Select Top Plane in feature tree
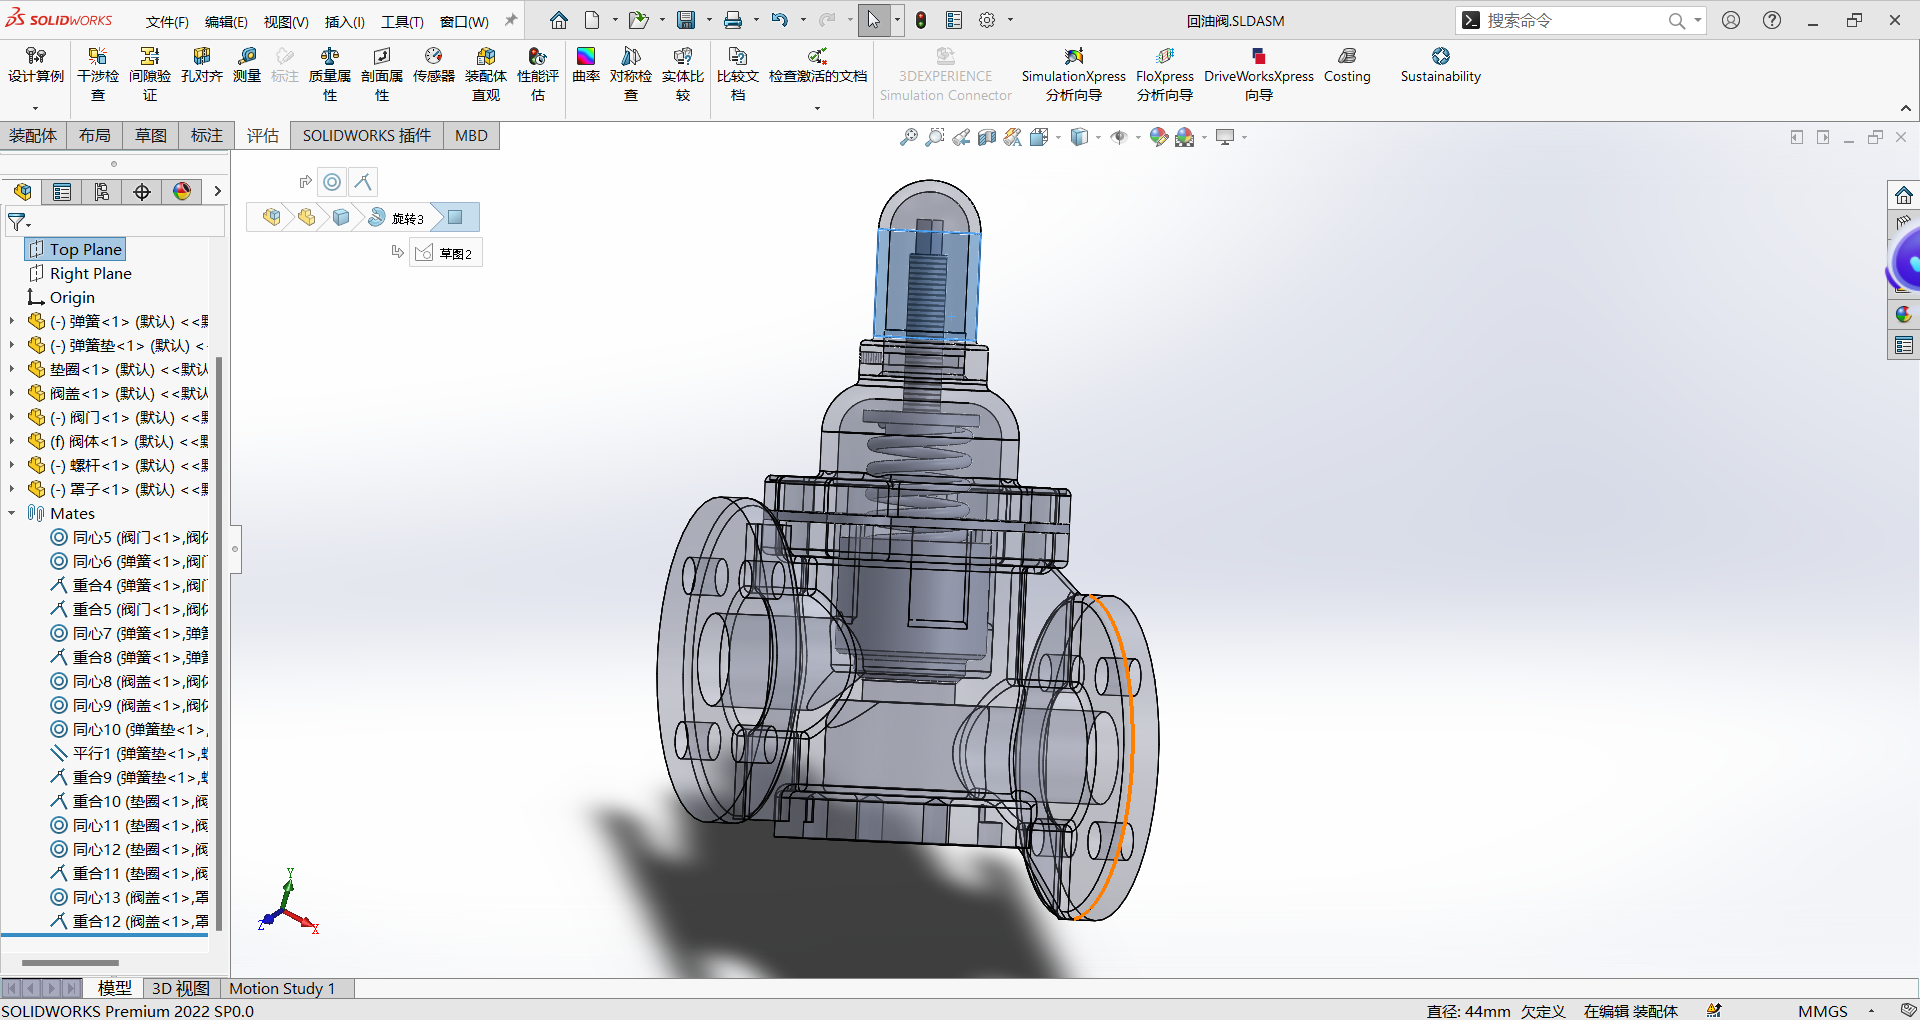1920x1020 pixels. pos(76,249)
